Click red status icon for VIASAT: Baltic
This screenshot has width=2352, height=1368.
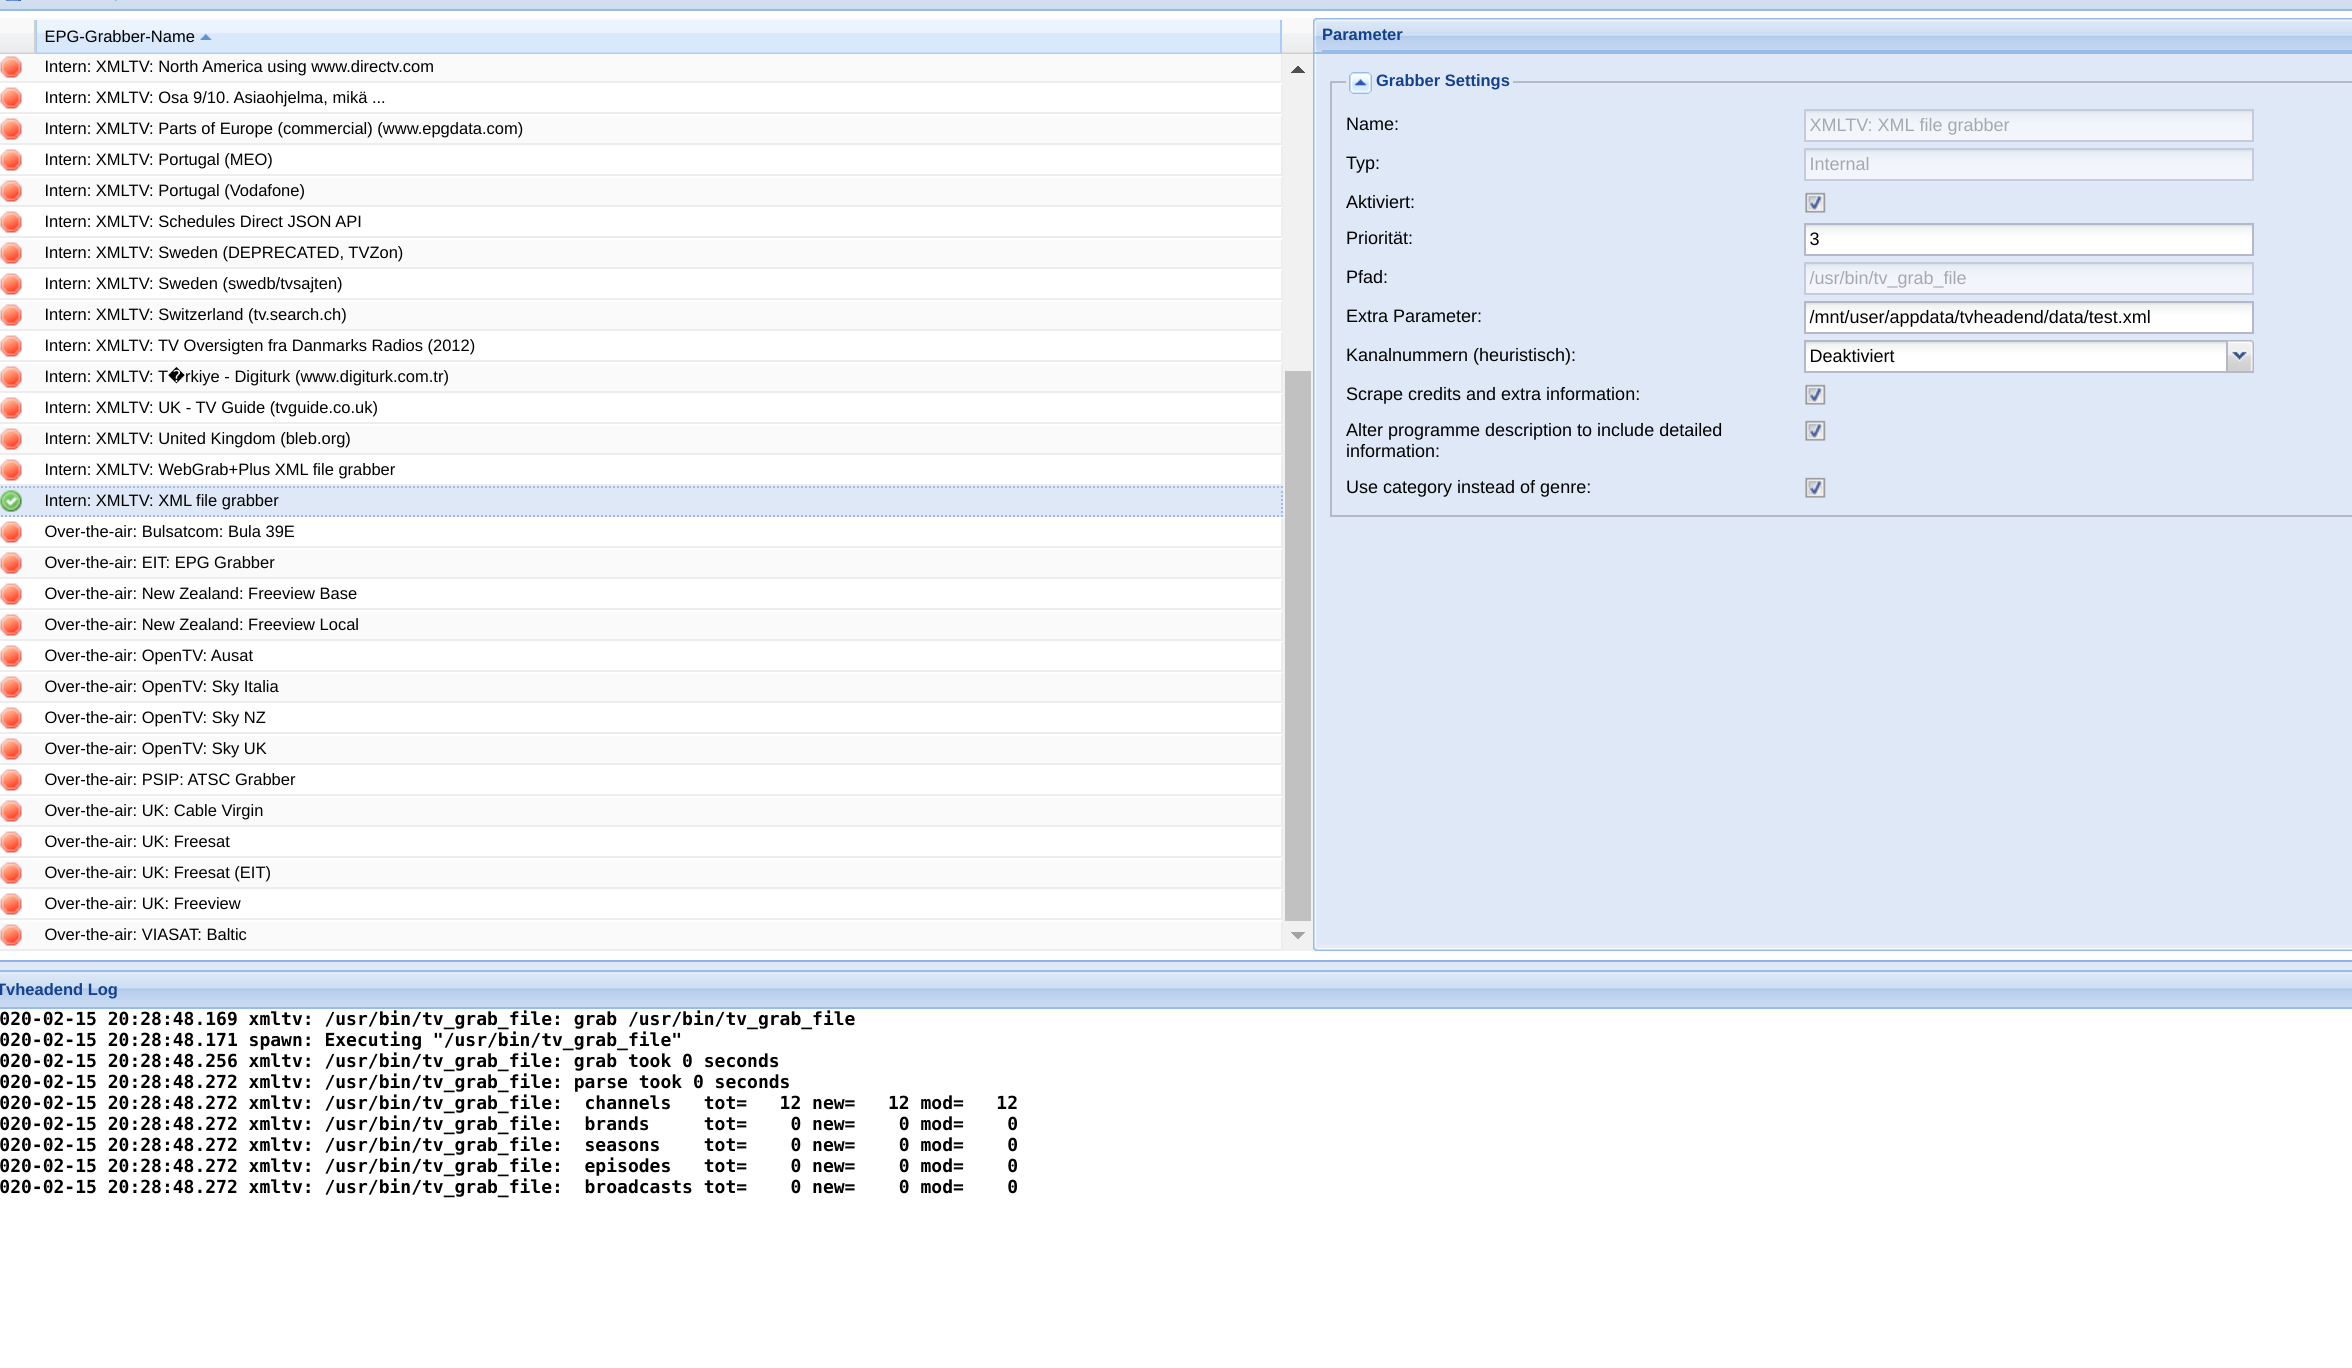[12, 935]
